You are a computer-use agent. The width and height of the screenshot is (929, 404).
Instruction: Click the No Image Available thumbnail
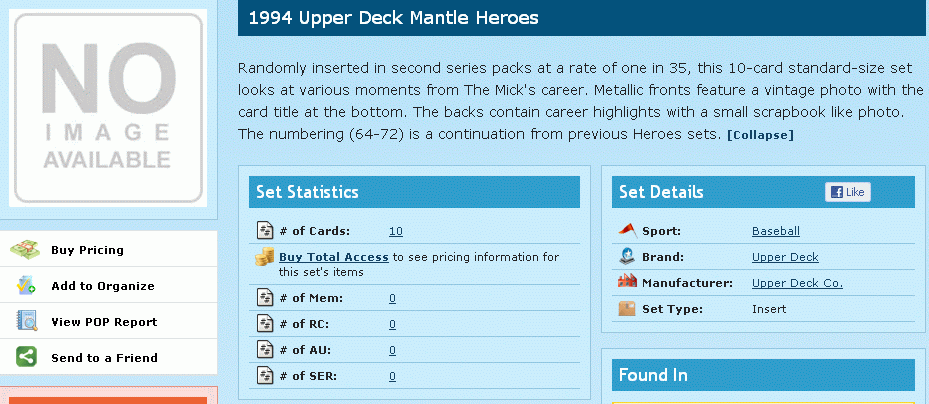[108, 108]
